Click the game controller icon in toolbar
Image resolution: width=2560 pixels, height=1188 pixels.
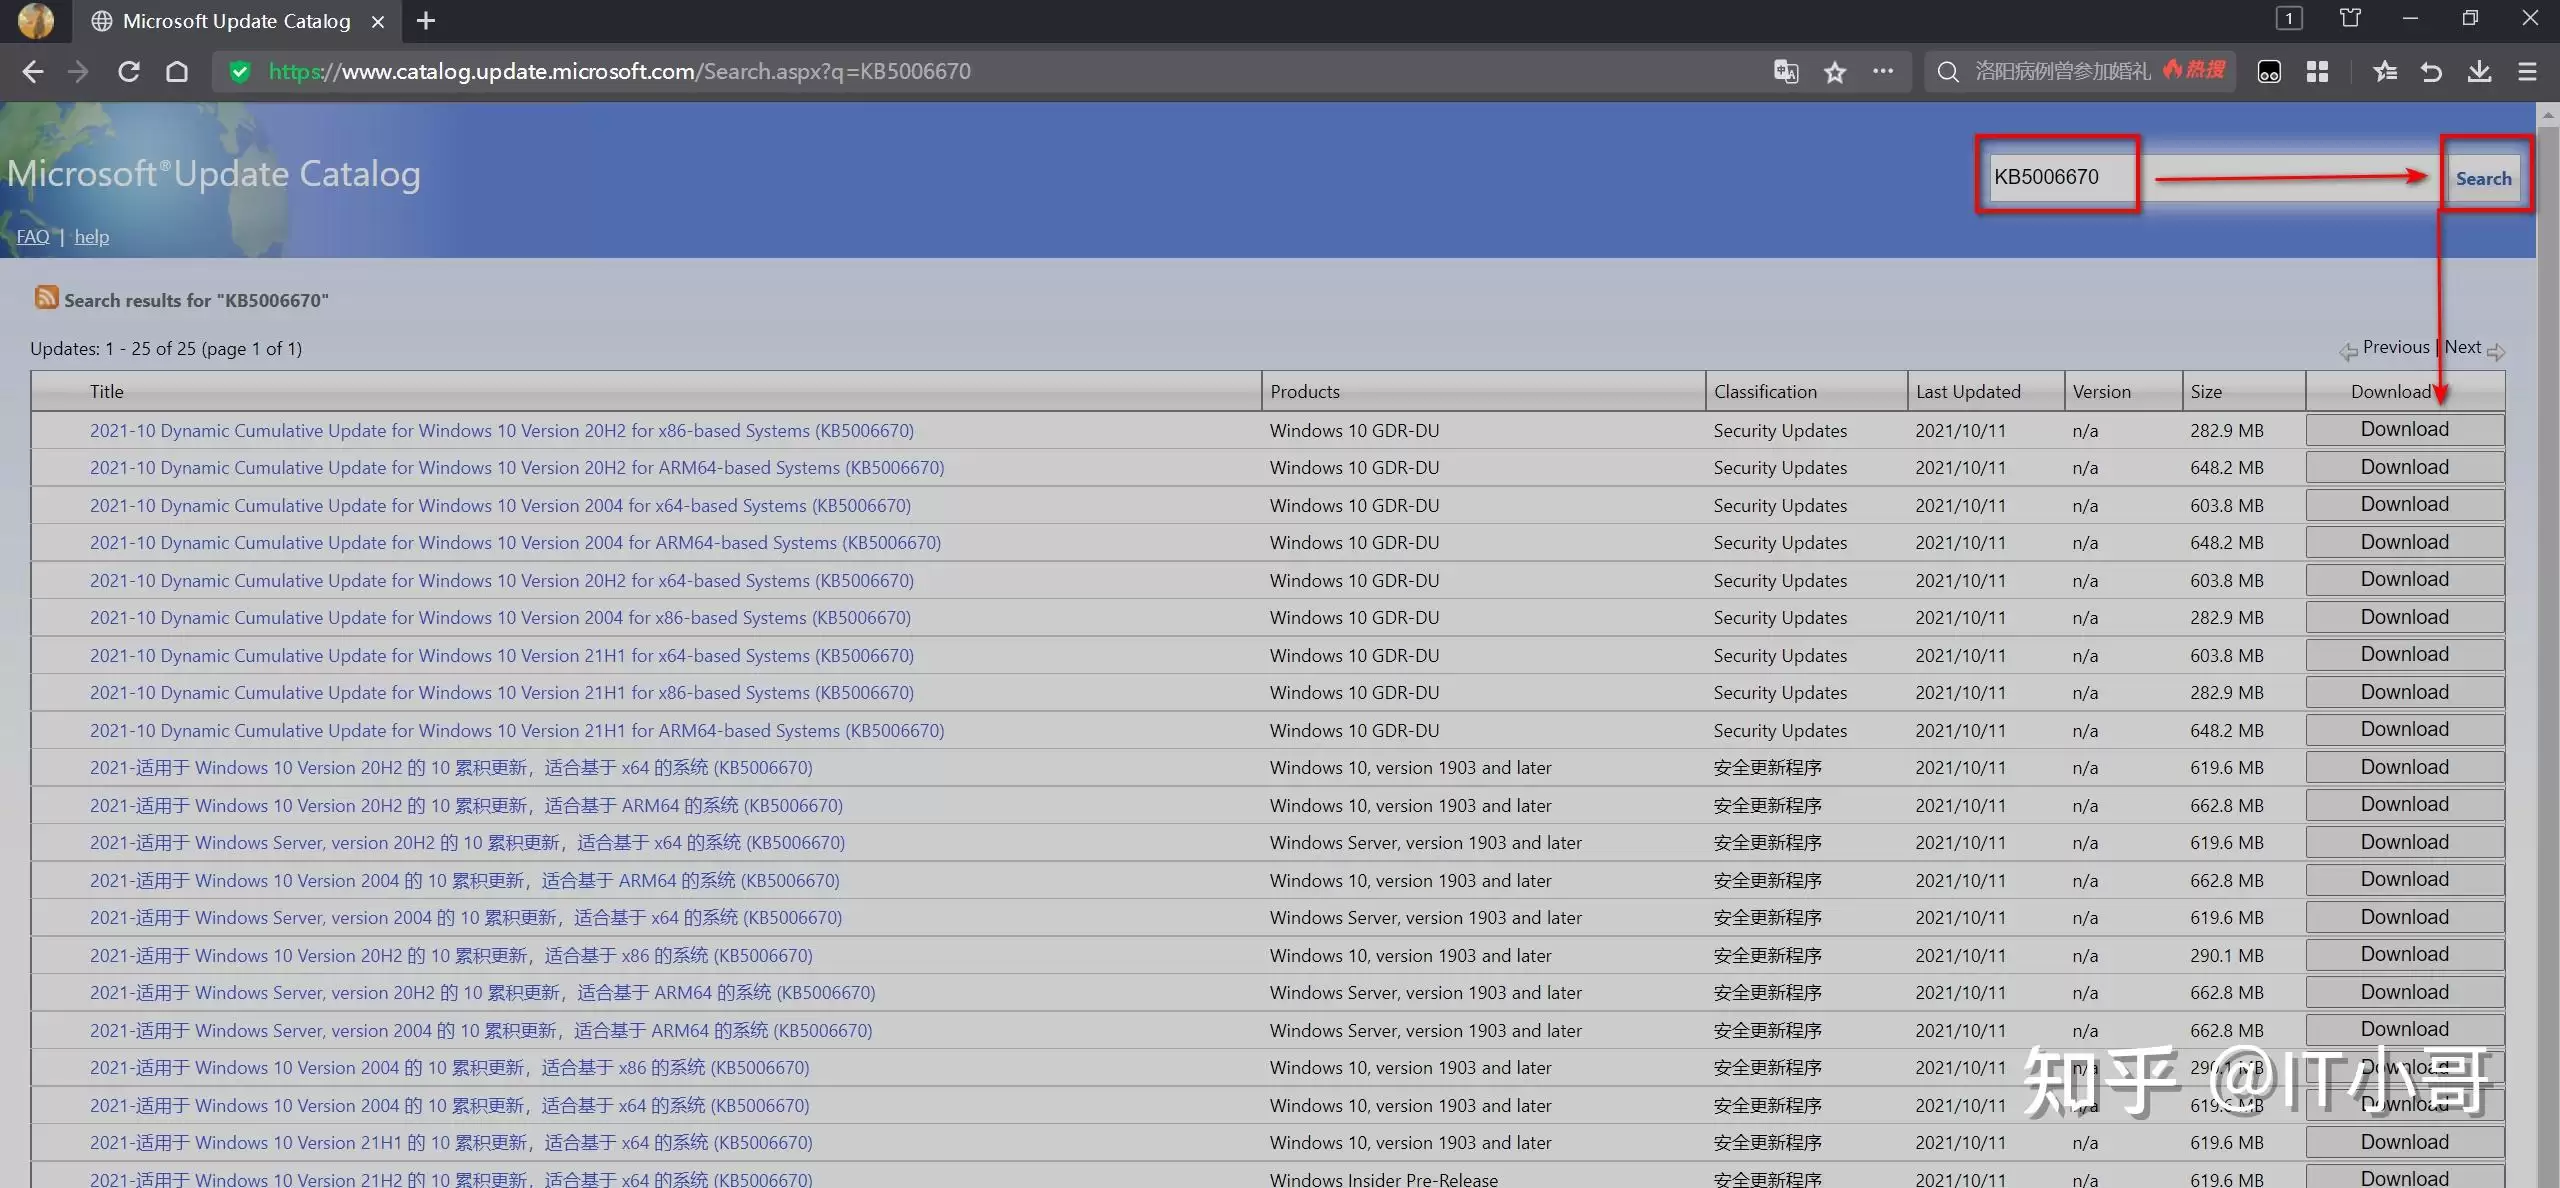(2269, 72)
